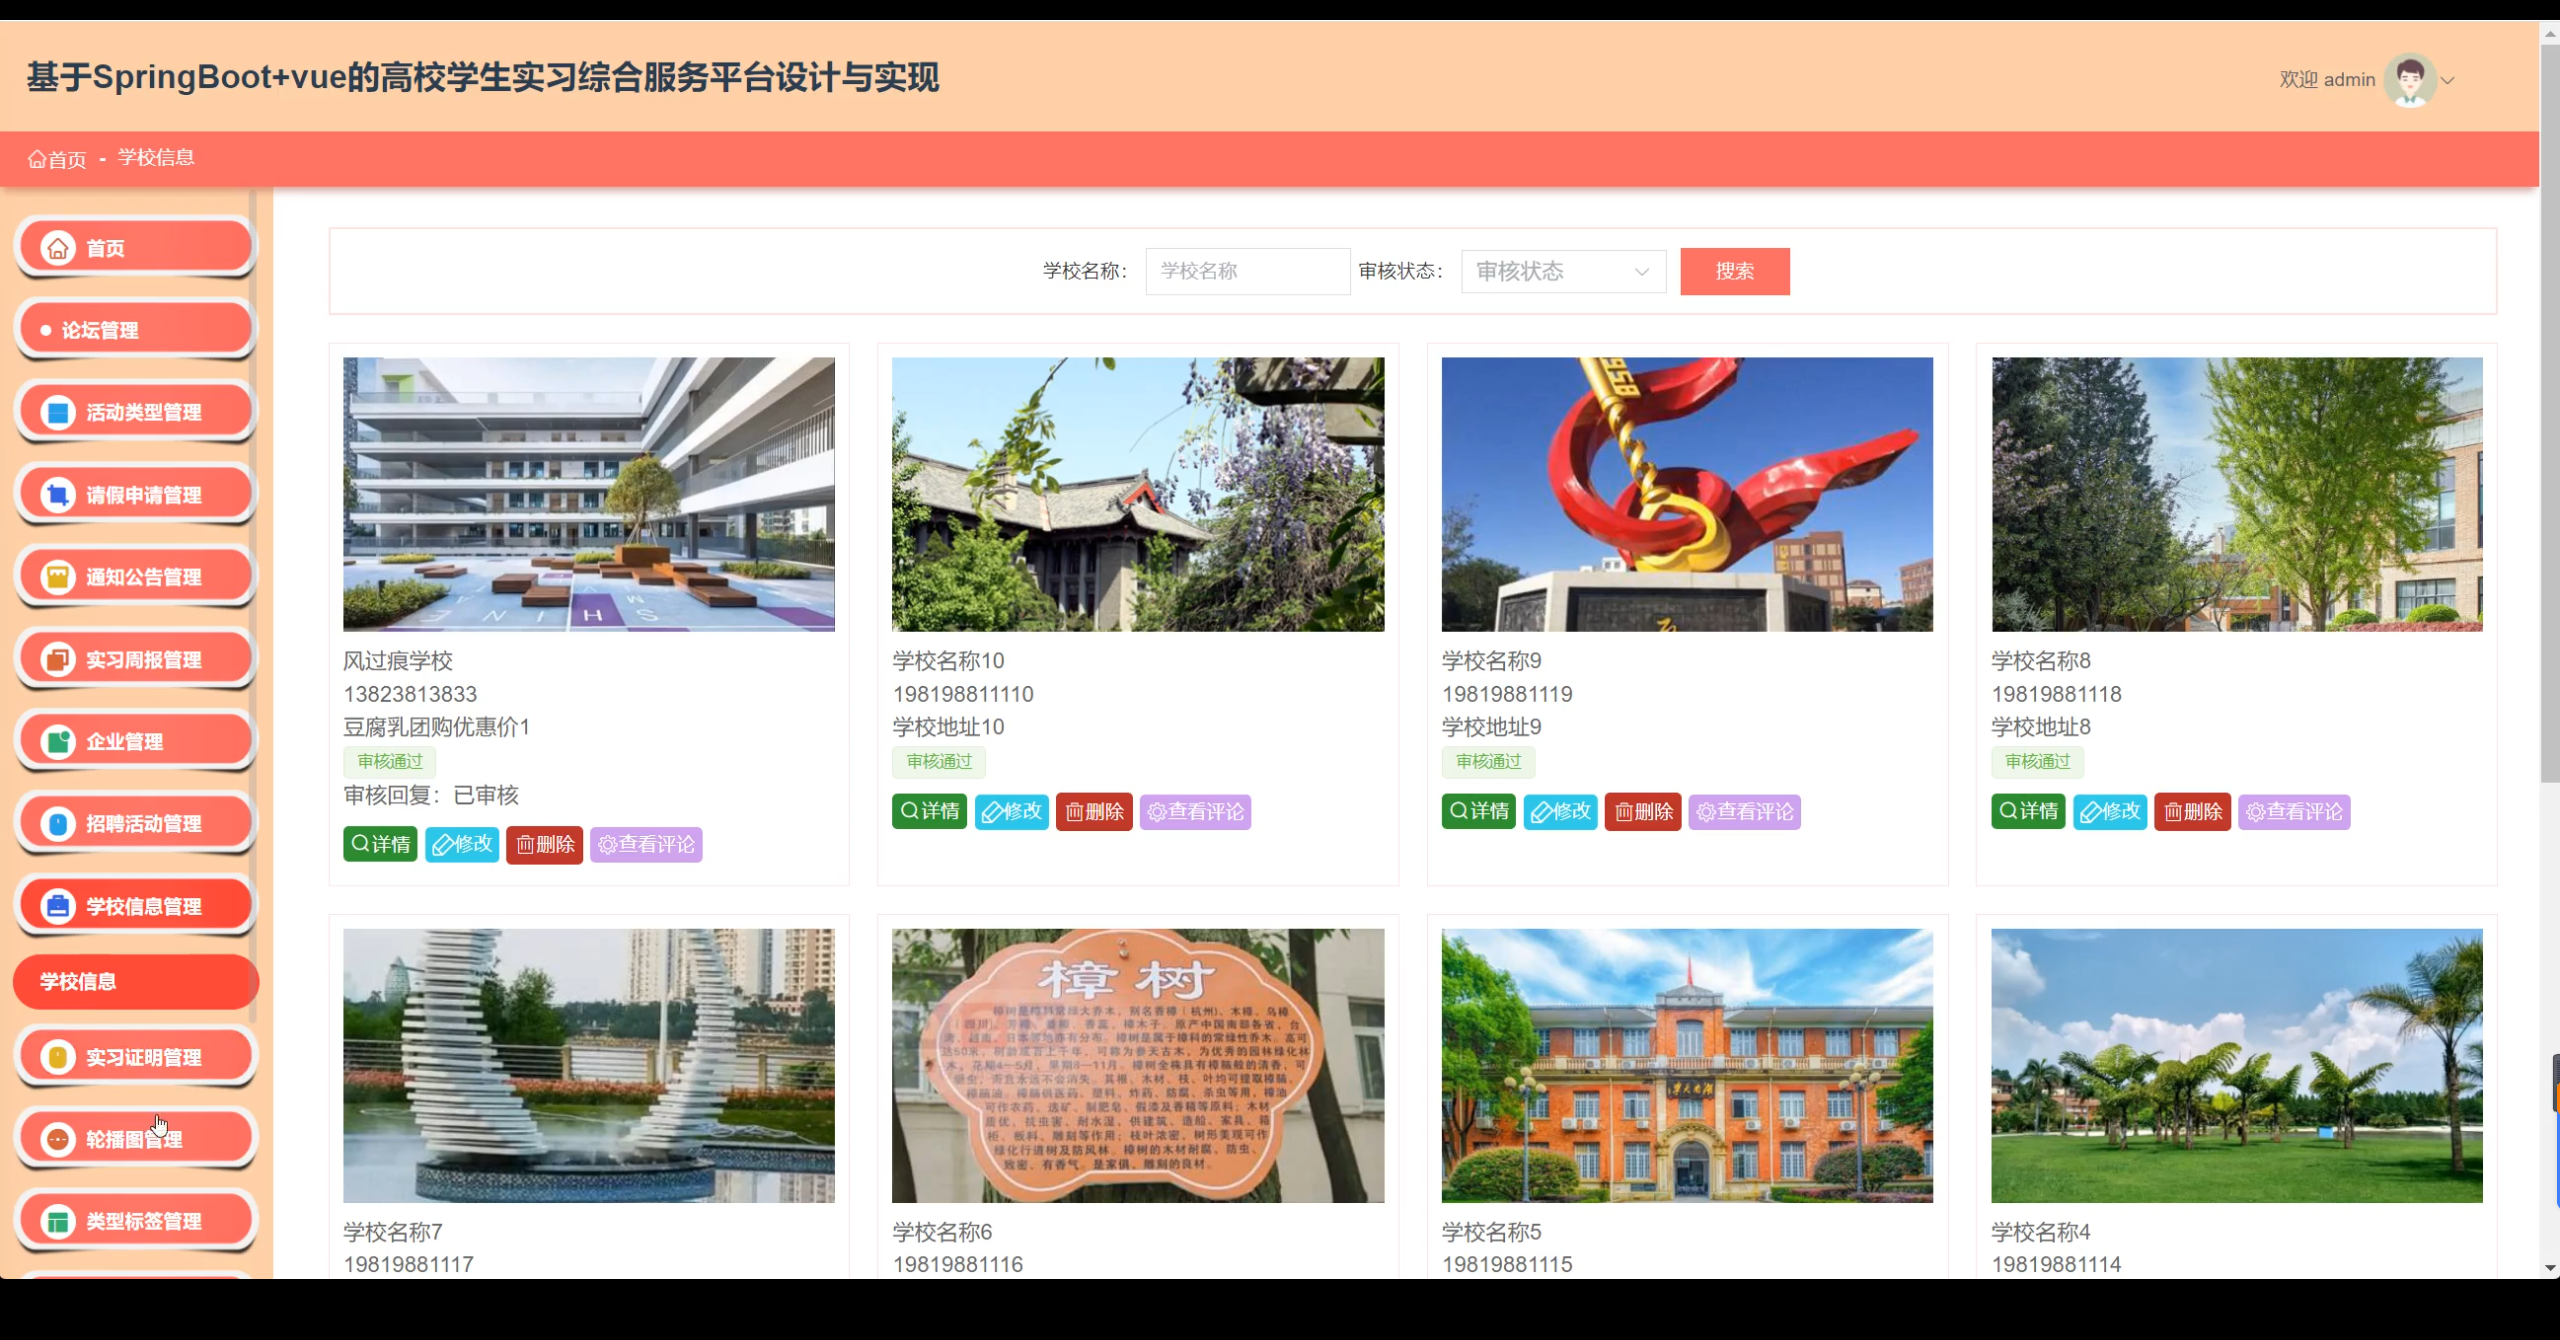Click the 学校名称 search input field
This screenshot has width=2560, height=1340.
point(1247,271)
